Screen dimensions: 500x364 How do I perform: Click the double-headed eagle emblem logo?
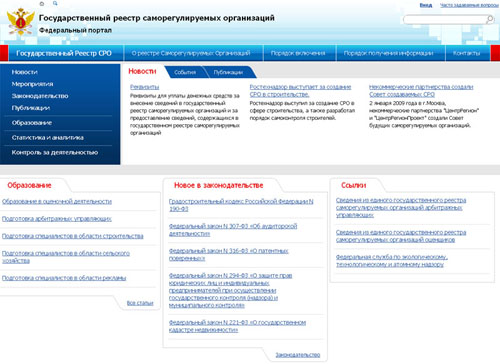[x=21, y=22]
